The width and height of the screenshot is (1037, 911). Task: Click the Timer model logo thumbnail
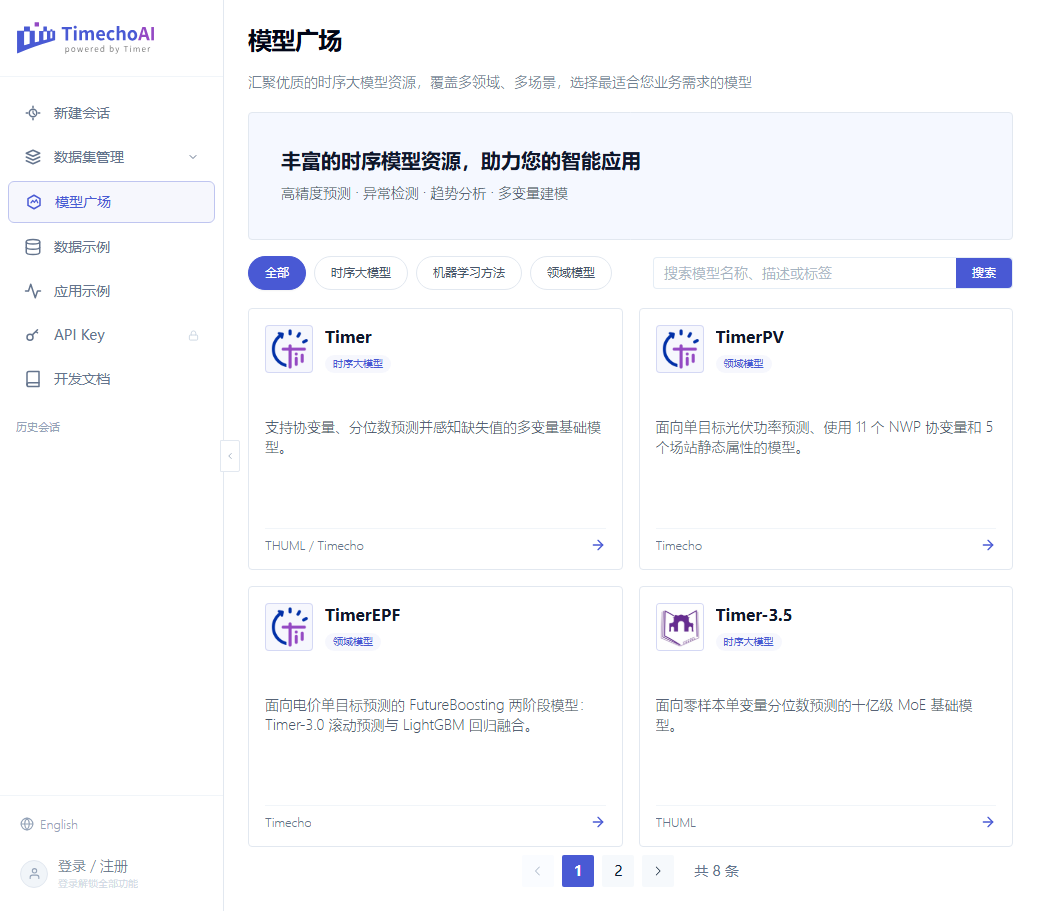[x=289, y=349]
